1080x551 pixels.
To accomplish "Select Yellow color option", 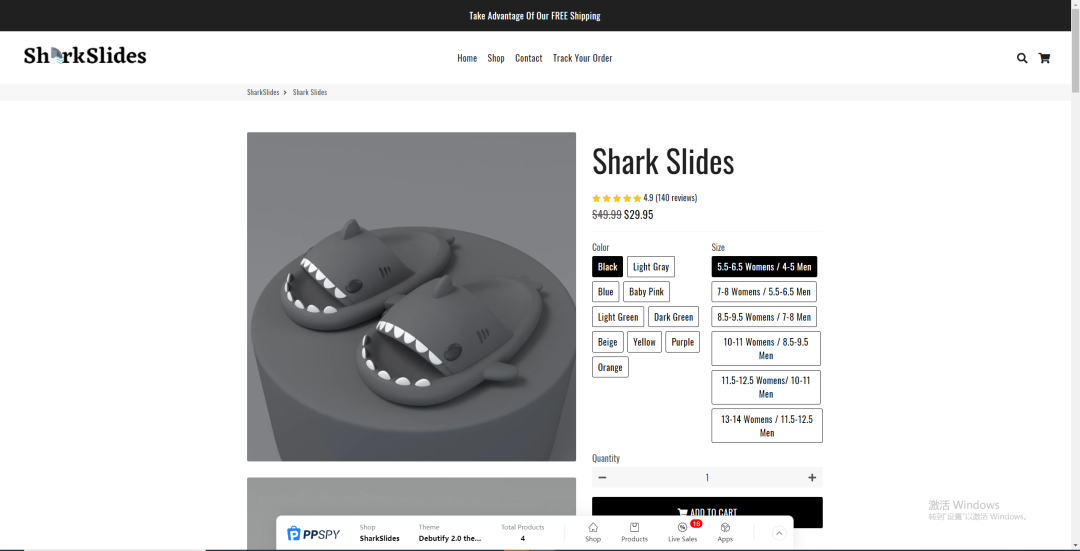I will 645,342.
